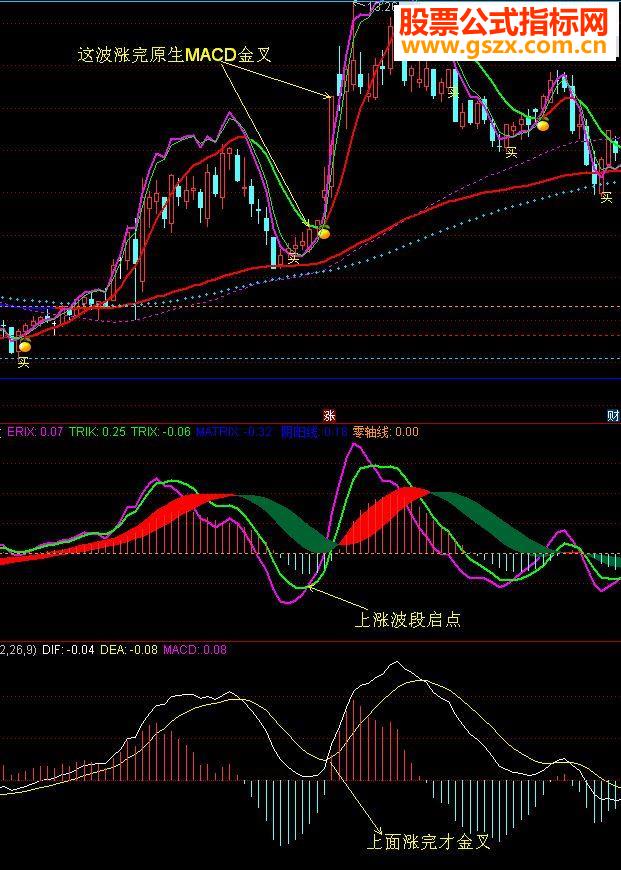Select the MATRIX: -0.32 indicator label
The height and width of the screenshot is (870, 621).
[x=234, y=432]
